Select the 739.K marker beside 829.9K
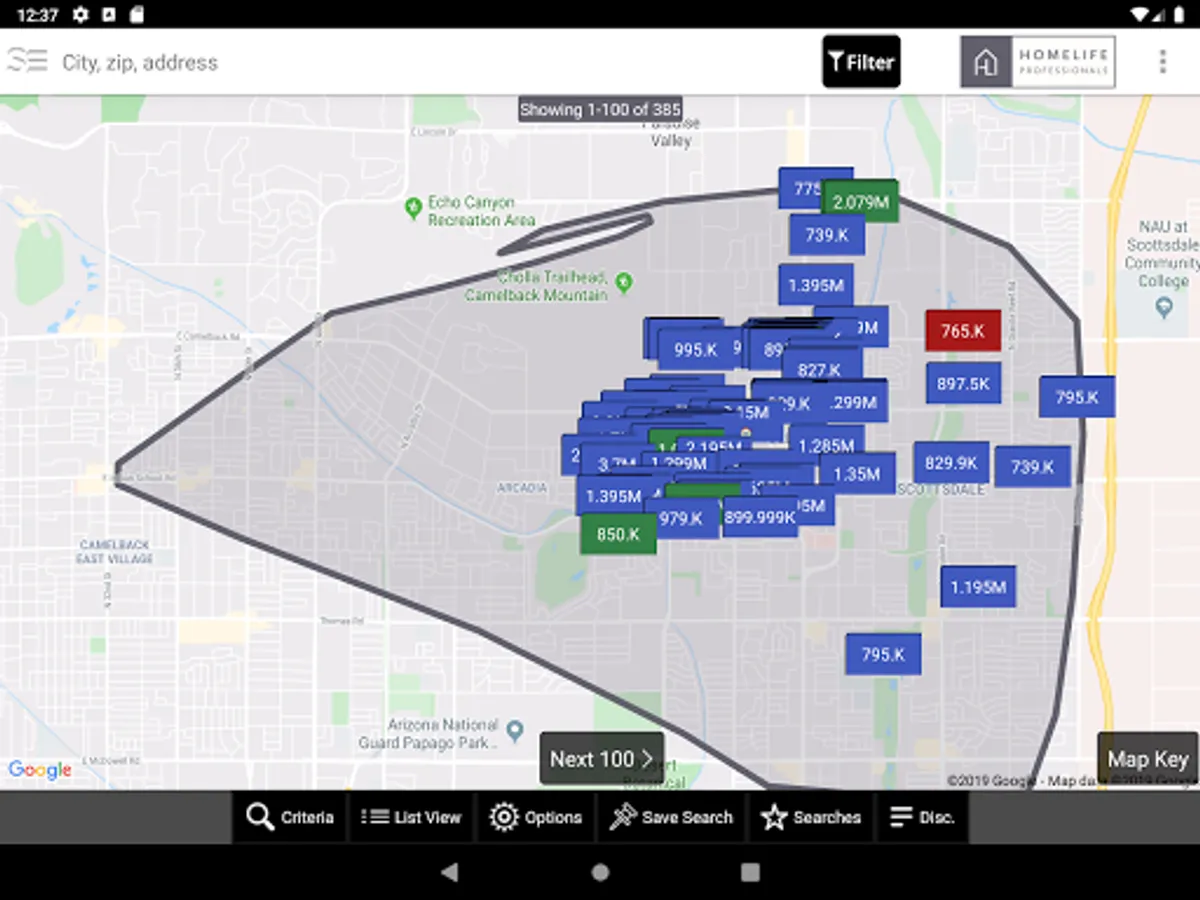The height and width of the screenshot is (900, 1200). (x=1032, y=467)
